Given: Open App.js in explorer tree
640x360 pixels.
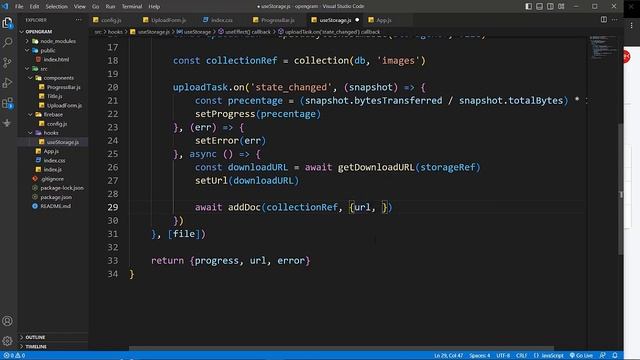Looking at the screenshot, I should [51, 151].
